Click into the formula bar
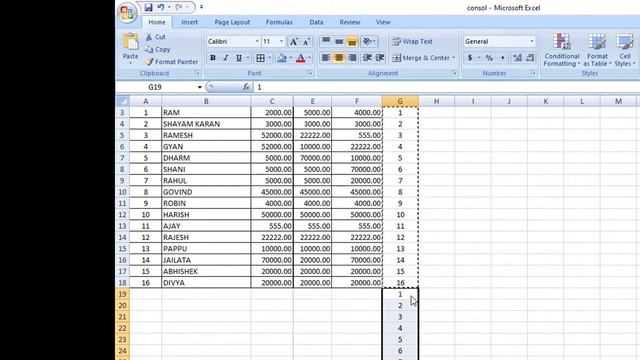Screen dimensions: 640x360 447,87
